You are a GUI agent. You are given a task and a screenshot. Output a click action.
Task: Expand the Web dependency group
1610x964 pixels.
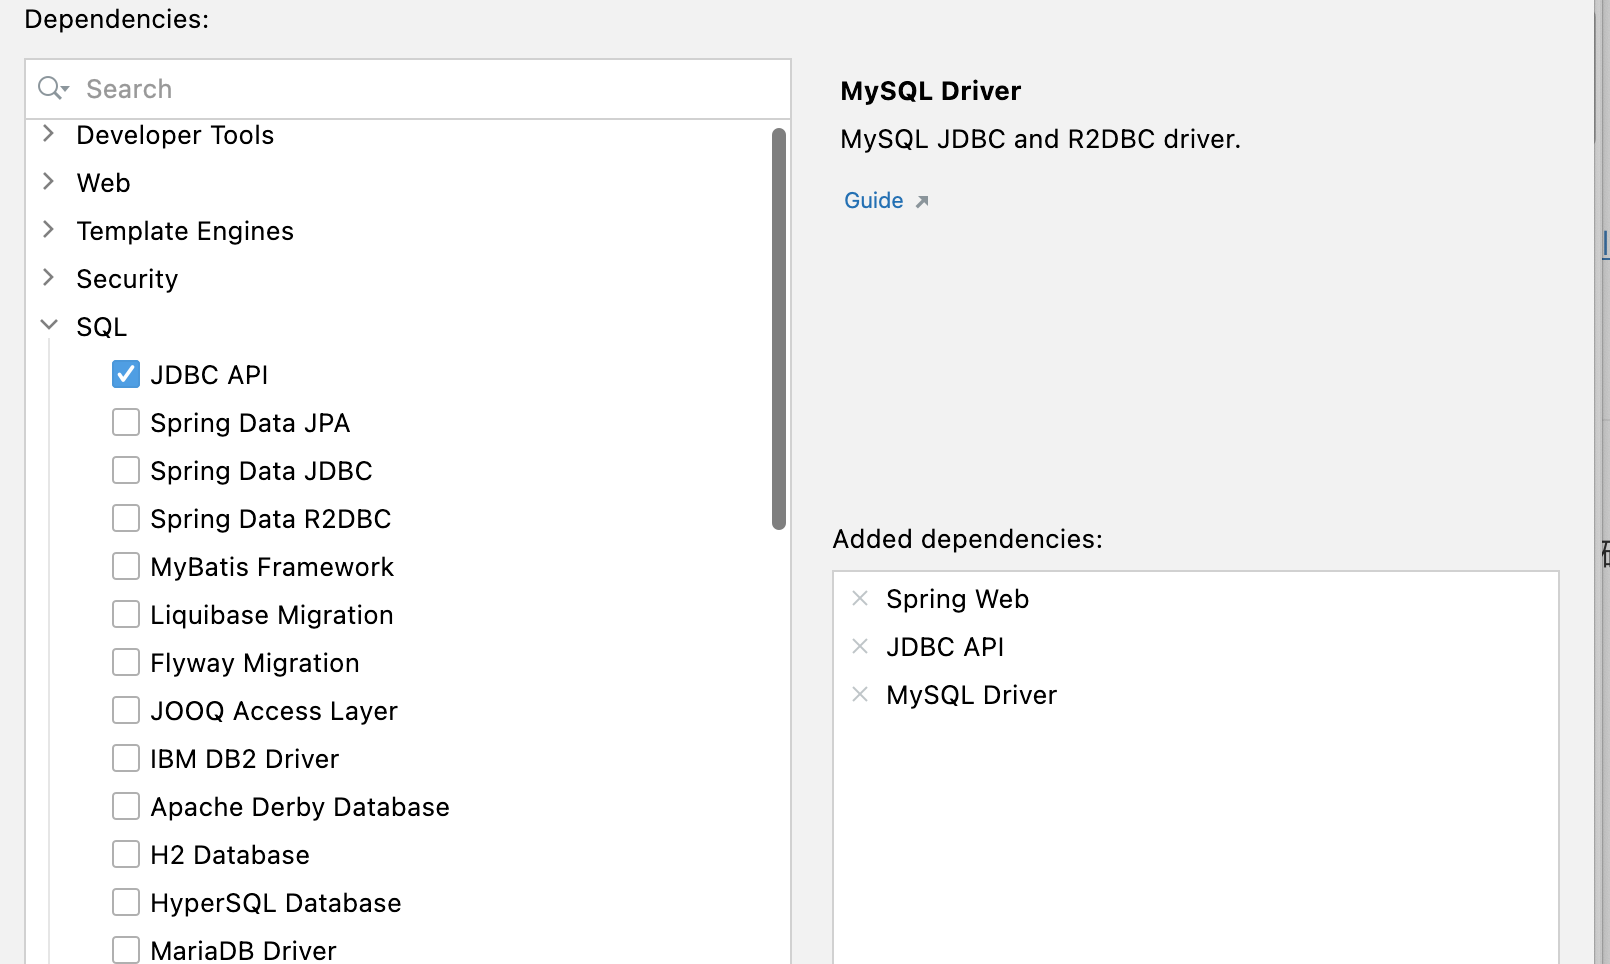tap(48, 183)
